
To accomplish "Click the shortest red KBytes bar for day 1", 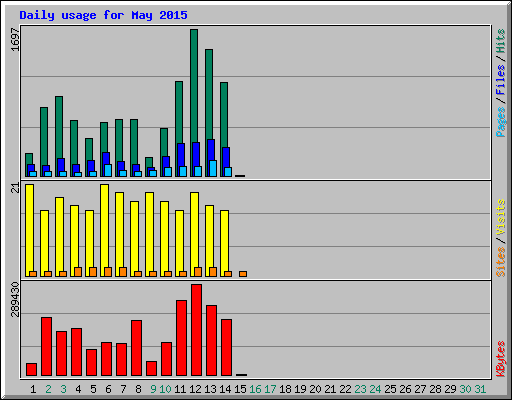I will tap(32, 370).
